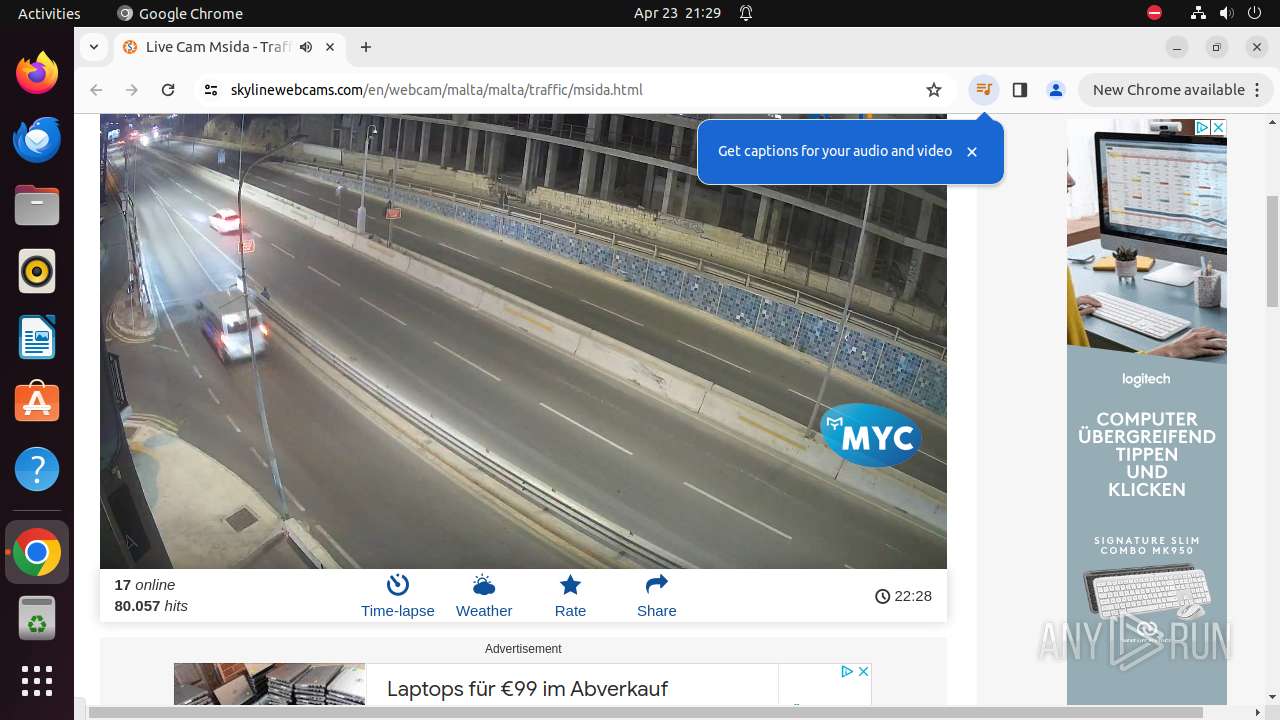Click the 80.057 hits counter text
The height and width of the screenshot is (720, 1280).
151,606
